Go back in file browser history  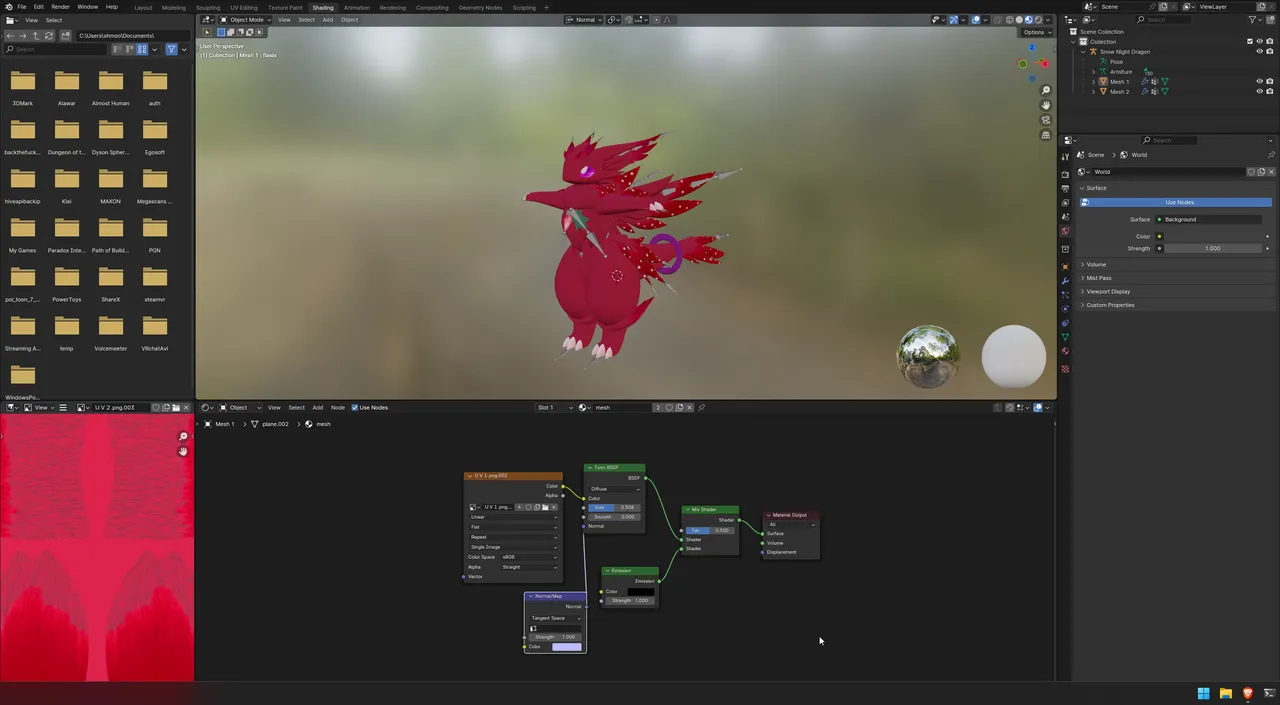[x=10, y=36]
